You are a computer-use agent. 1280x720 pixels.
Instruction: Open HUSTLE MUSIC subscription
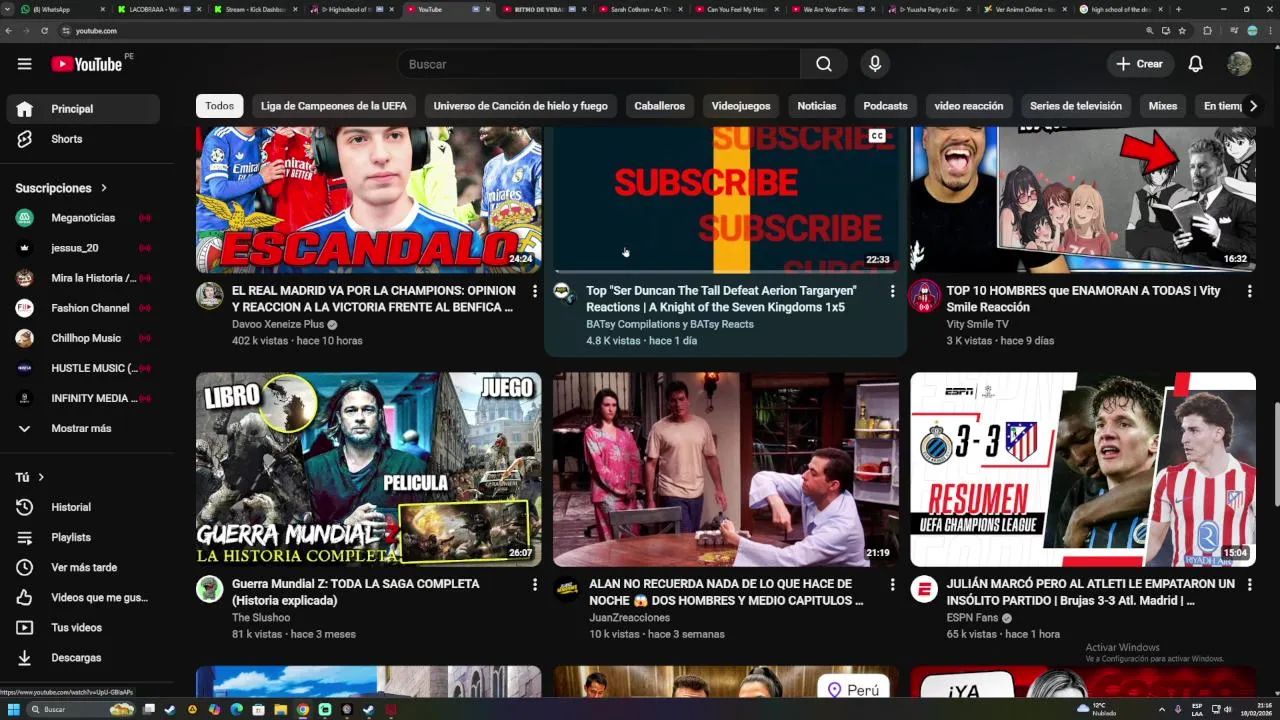[x=83, y=368]
